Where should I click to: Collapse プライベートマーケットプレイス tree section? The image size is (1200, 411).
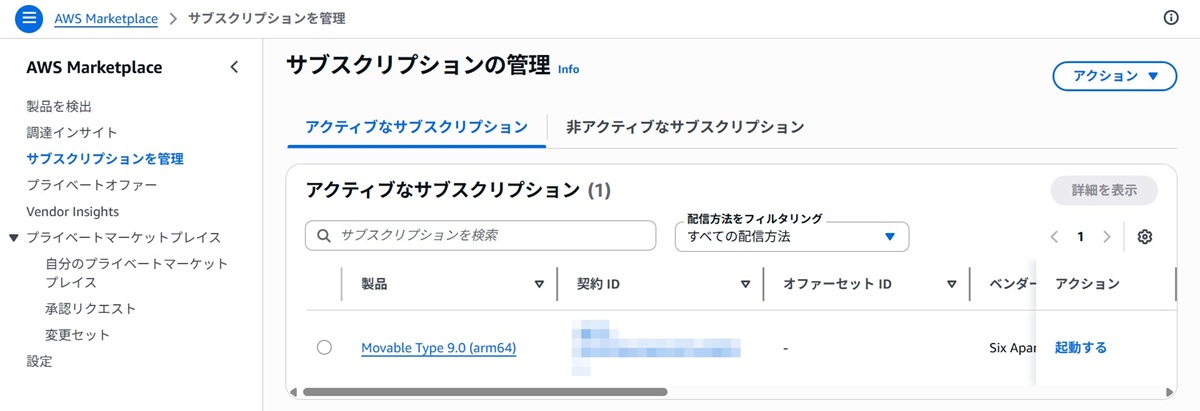coord(13,238)
